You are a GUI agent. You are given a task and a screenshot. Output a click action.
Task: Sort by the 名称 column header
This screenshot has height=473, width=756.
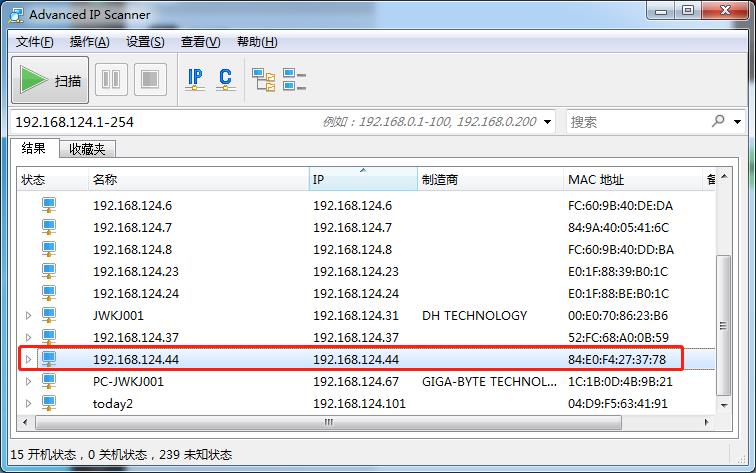[x=199, y=179]
